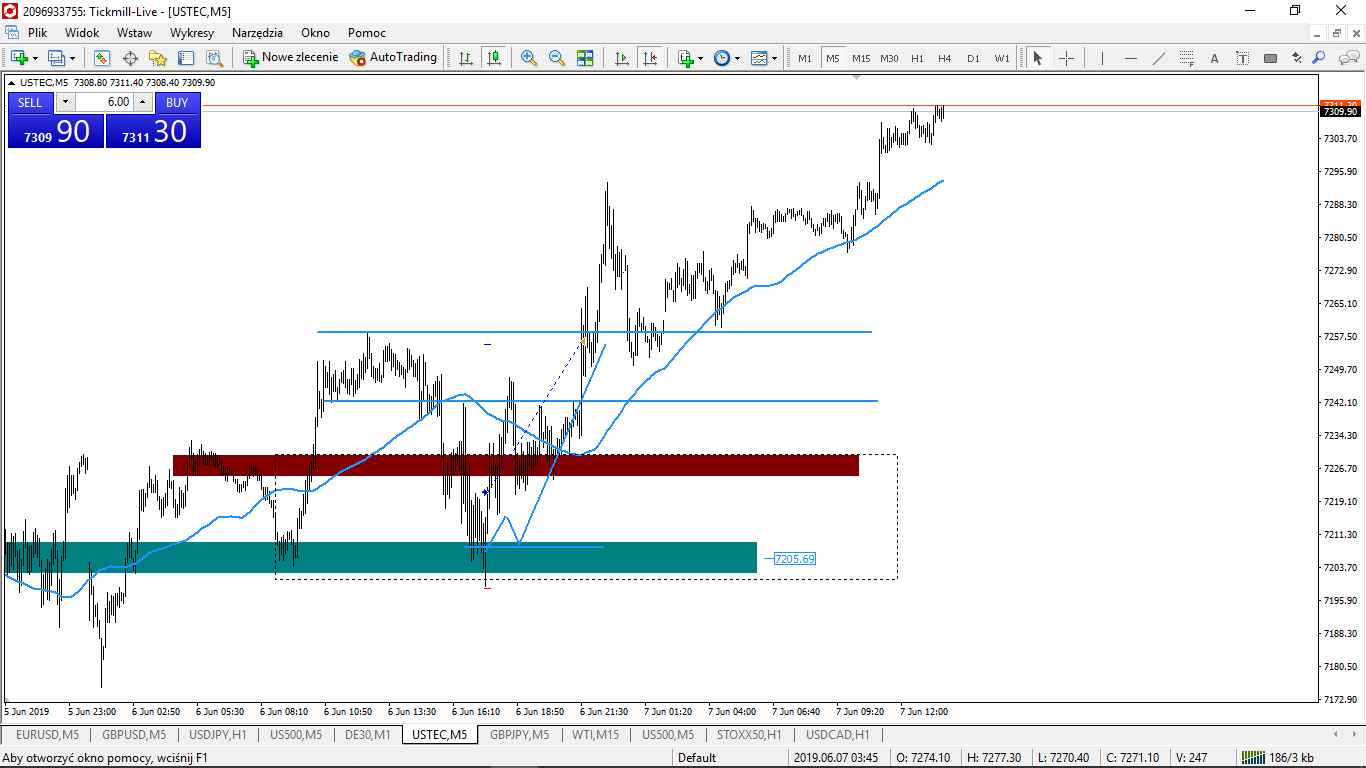The height and width of the screenshot is (768, 1366).
Task: Select the text label tool
Action: tap(1215, 58)
